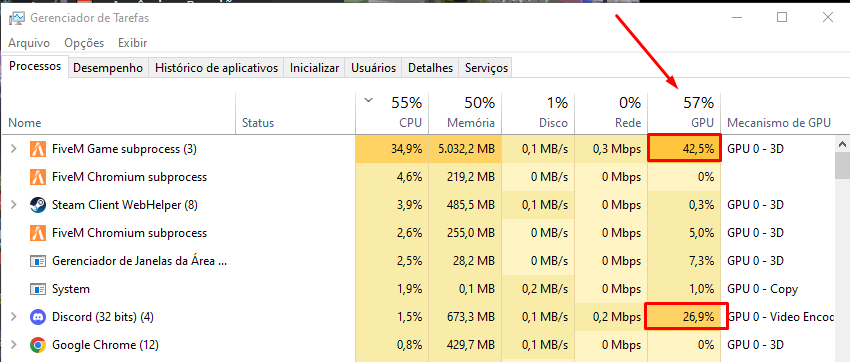Click the Task Manager title bar icon

16,18
